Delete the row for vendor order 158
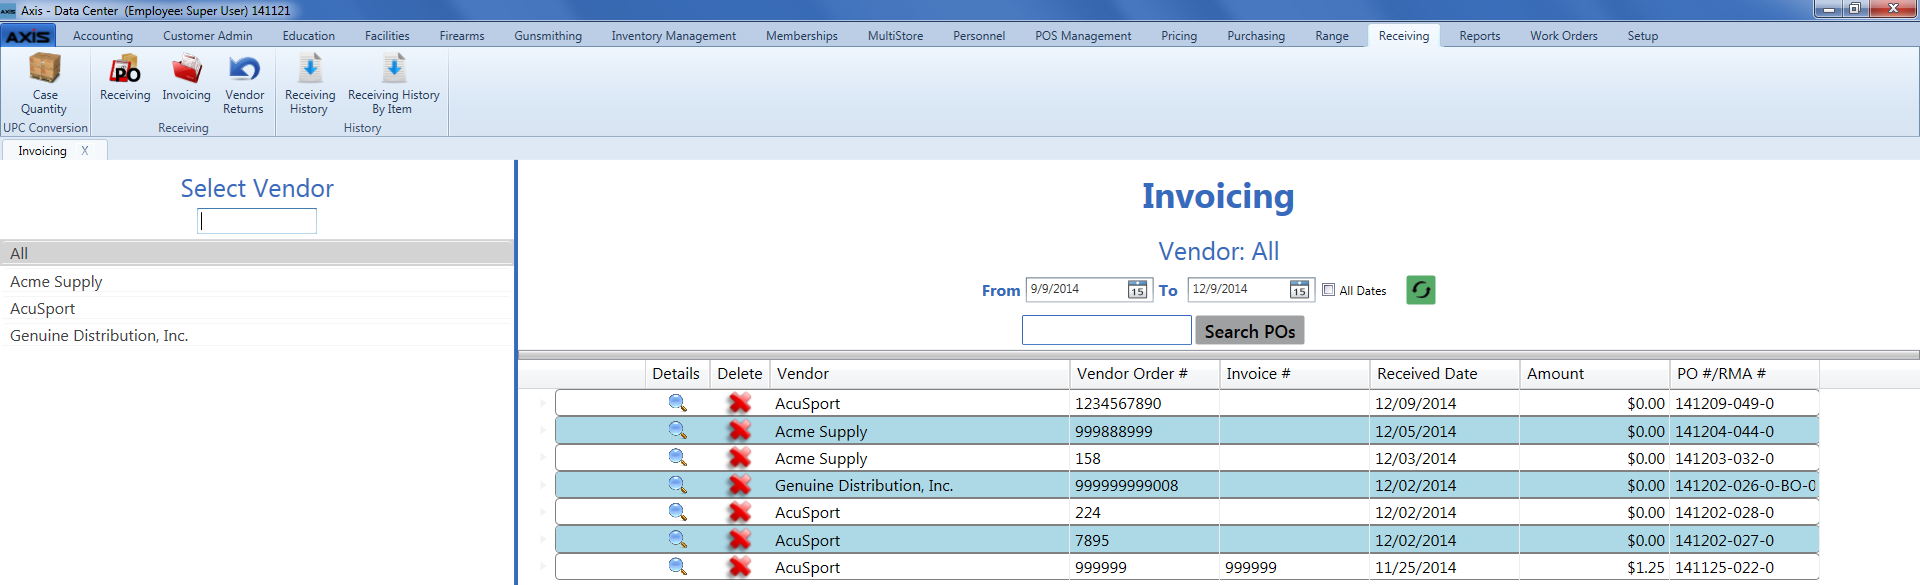Screen dimensions: 1920x585 click(740, 457)
